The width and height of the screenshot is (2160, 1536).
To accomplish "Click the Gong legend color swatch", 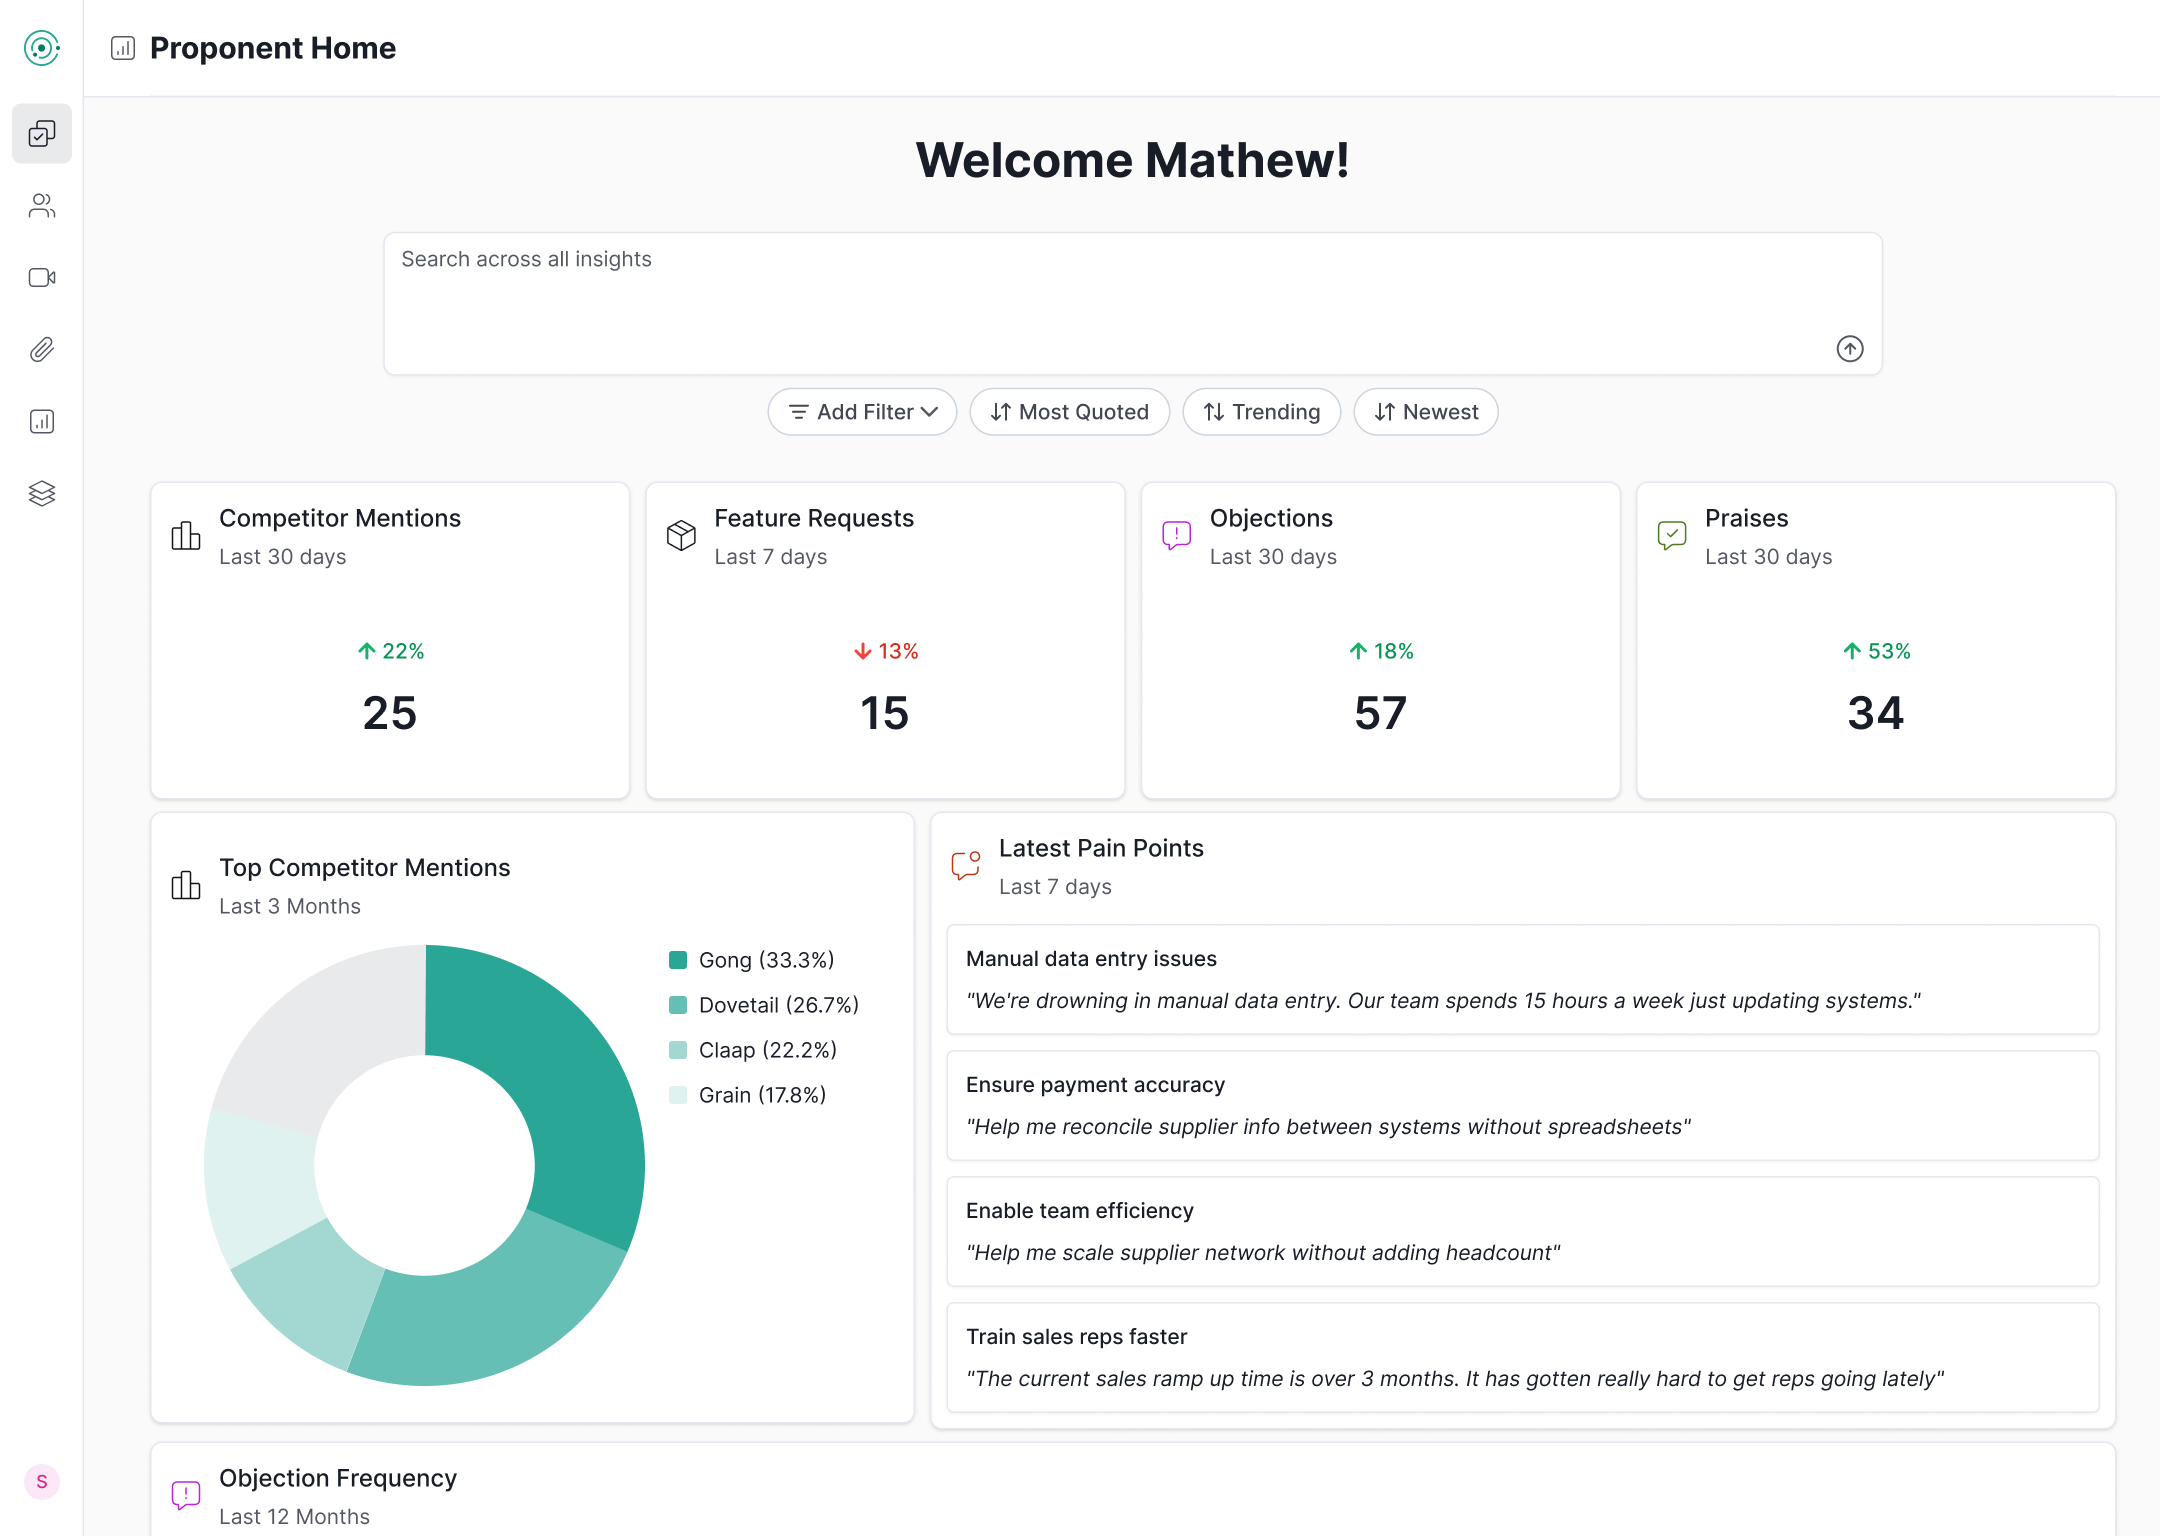I will tap(678, 960).
